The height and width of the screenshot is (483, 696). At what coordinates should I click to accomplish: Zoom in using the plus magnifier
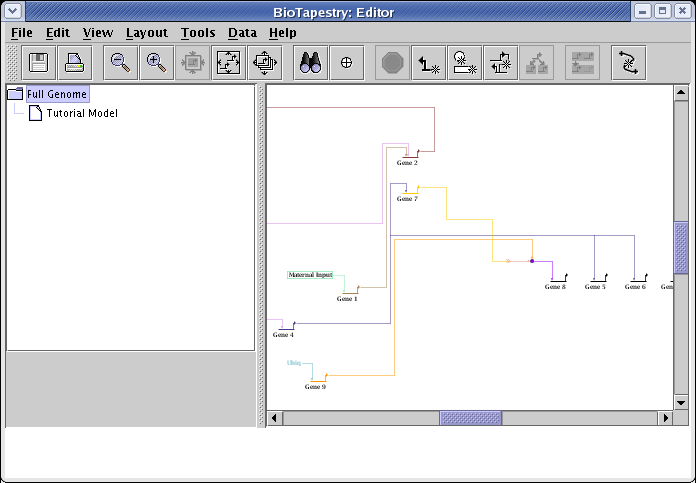(x=156, y=63)
